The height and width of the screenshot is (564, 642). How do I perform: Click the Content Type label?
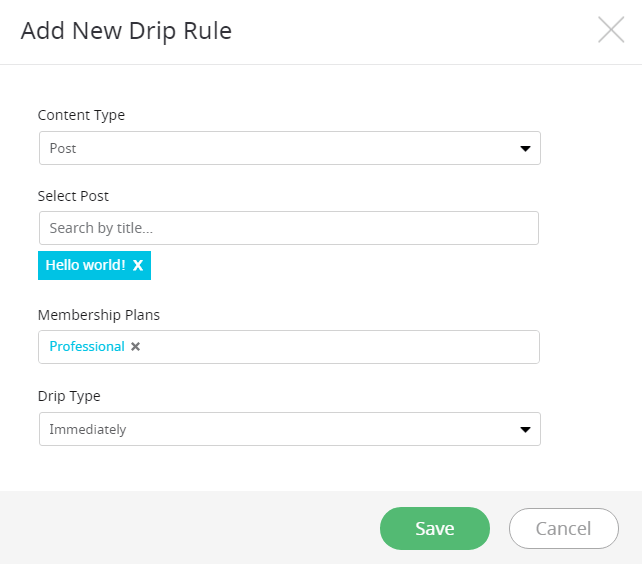click(81, 116)
